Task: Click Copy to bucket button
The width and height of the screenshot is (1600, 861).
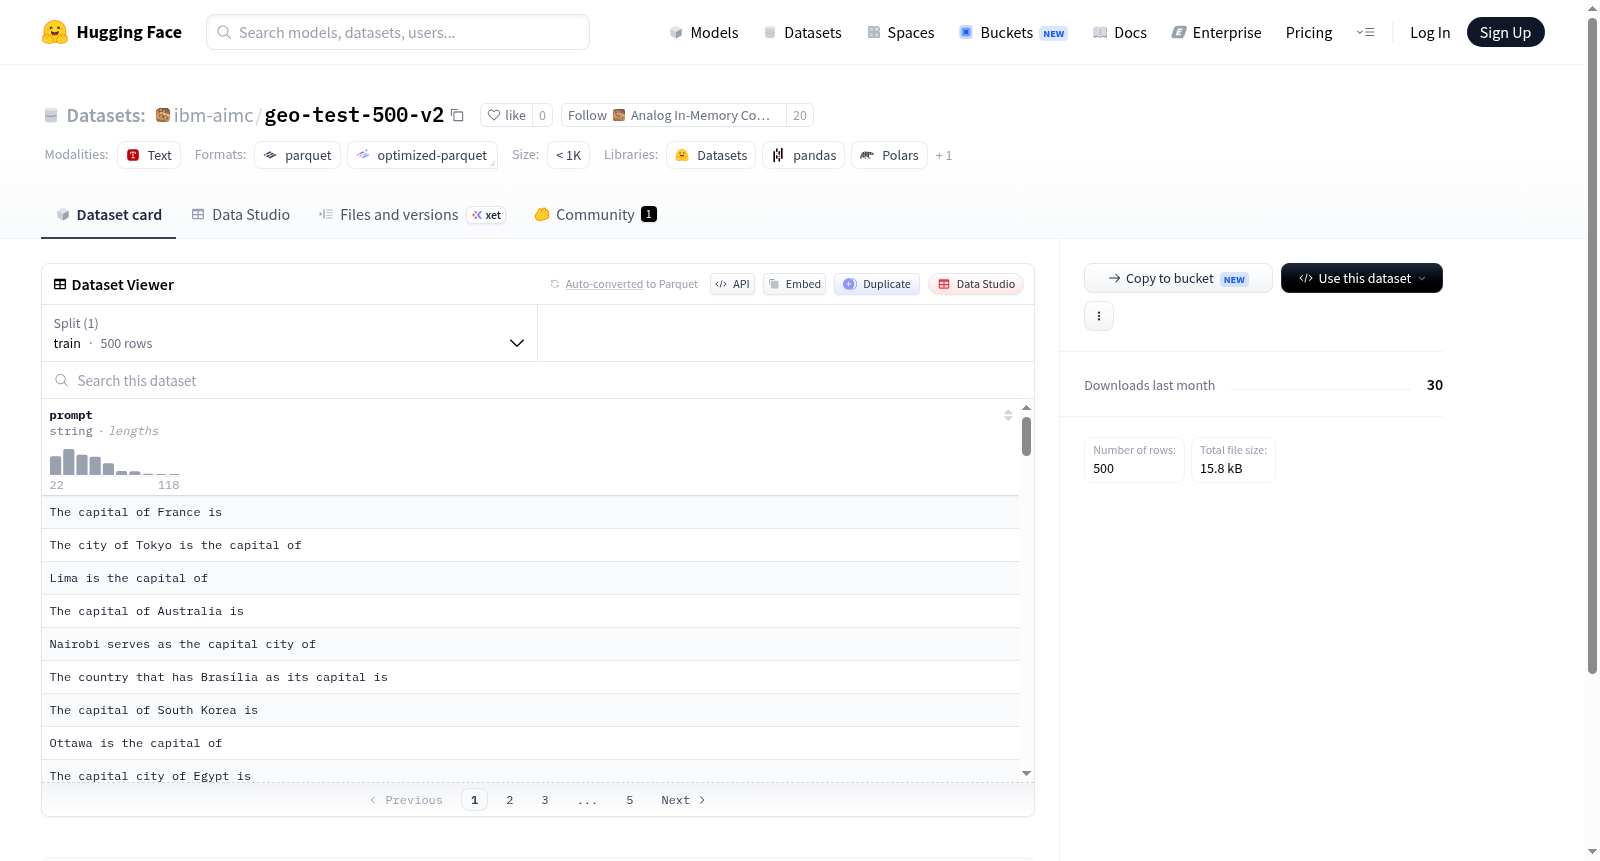Action: click(1178, 278)
